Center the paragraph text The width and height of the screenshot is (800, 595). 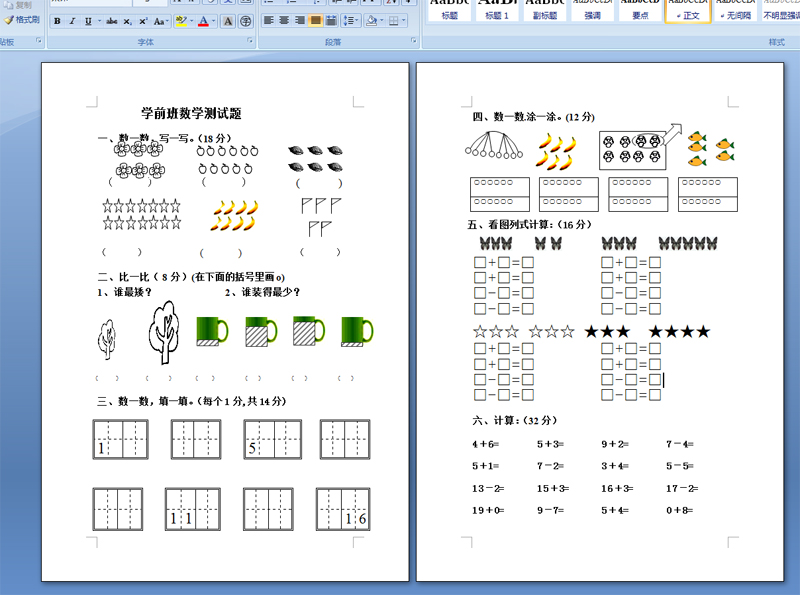tap(285, 20)
